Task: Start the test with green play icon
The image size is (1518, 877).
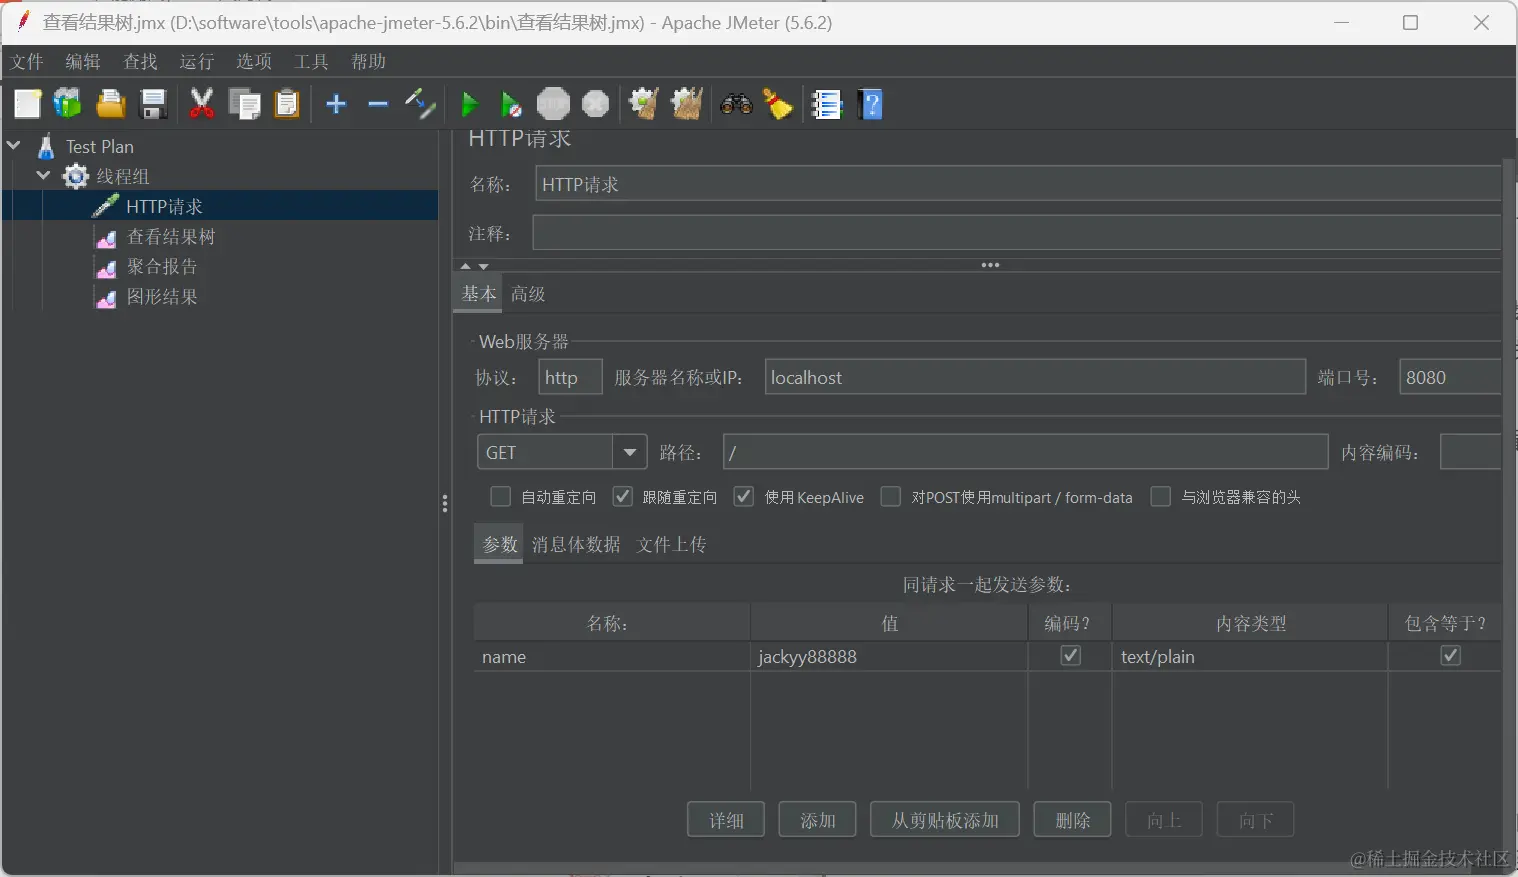Action: (x=469, y=104)
